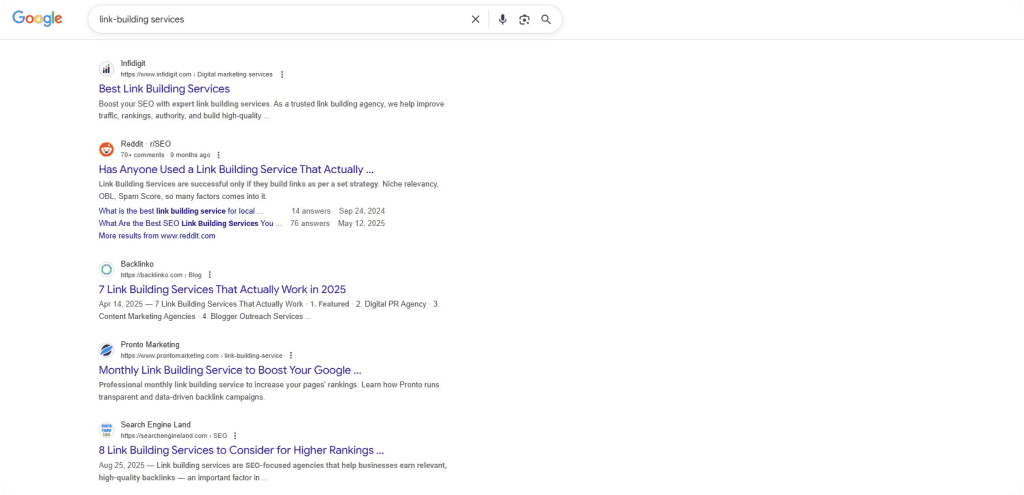Click the Pronto Marketing favicon
Image resolution: width=1024 pixels, height=495 pixels.
106,349
